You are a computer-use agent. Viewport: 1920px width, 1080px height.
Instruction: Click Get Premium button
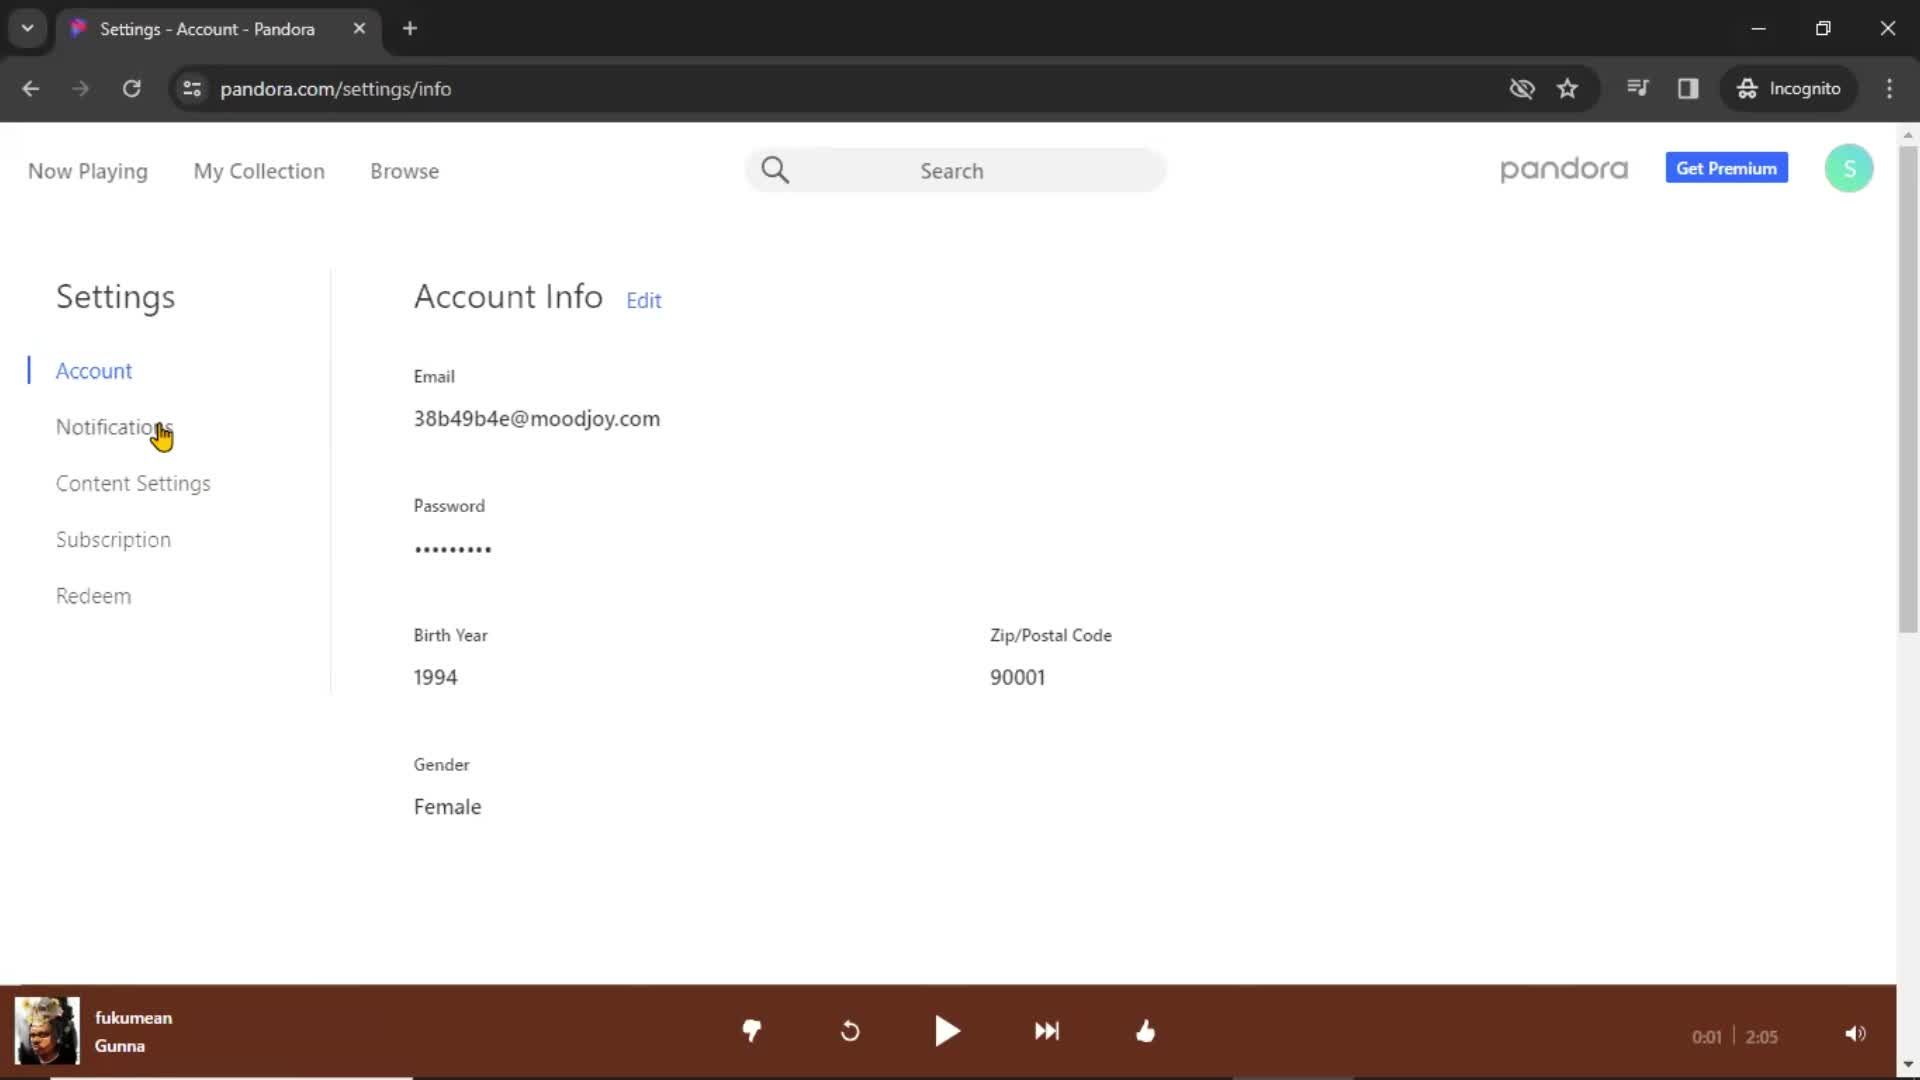(1726, 167)
